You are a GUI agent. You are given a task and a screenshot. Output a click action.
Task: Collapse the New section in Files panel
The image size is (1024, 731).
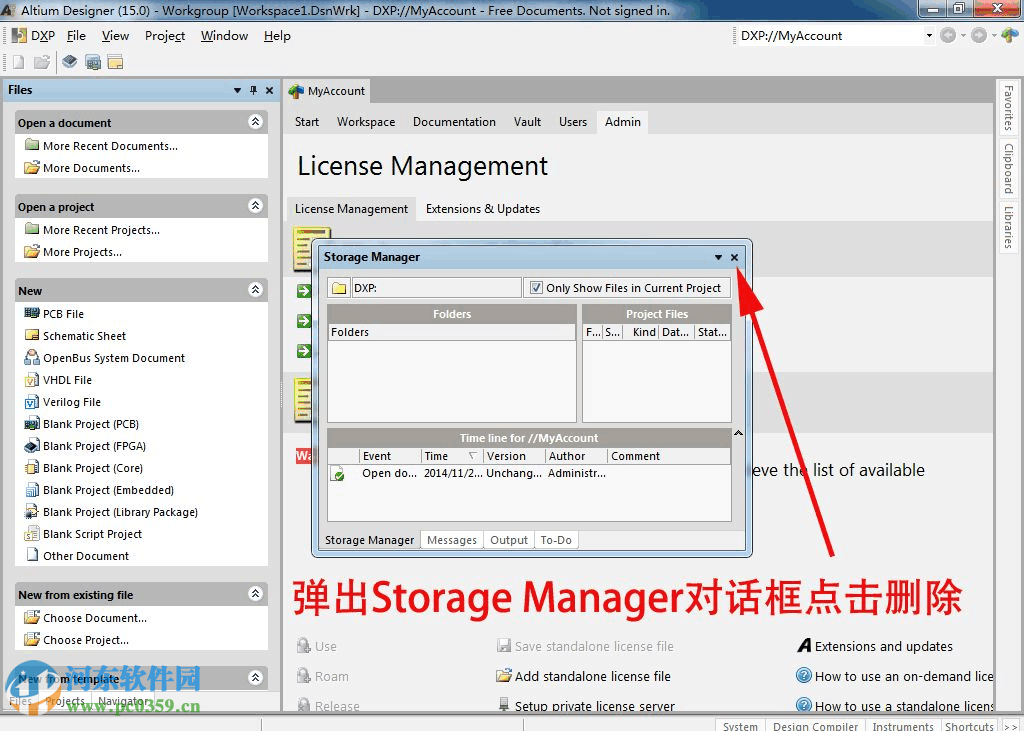(258, 290)
